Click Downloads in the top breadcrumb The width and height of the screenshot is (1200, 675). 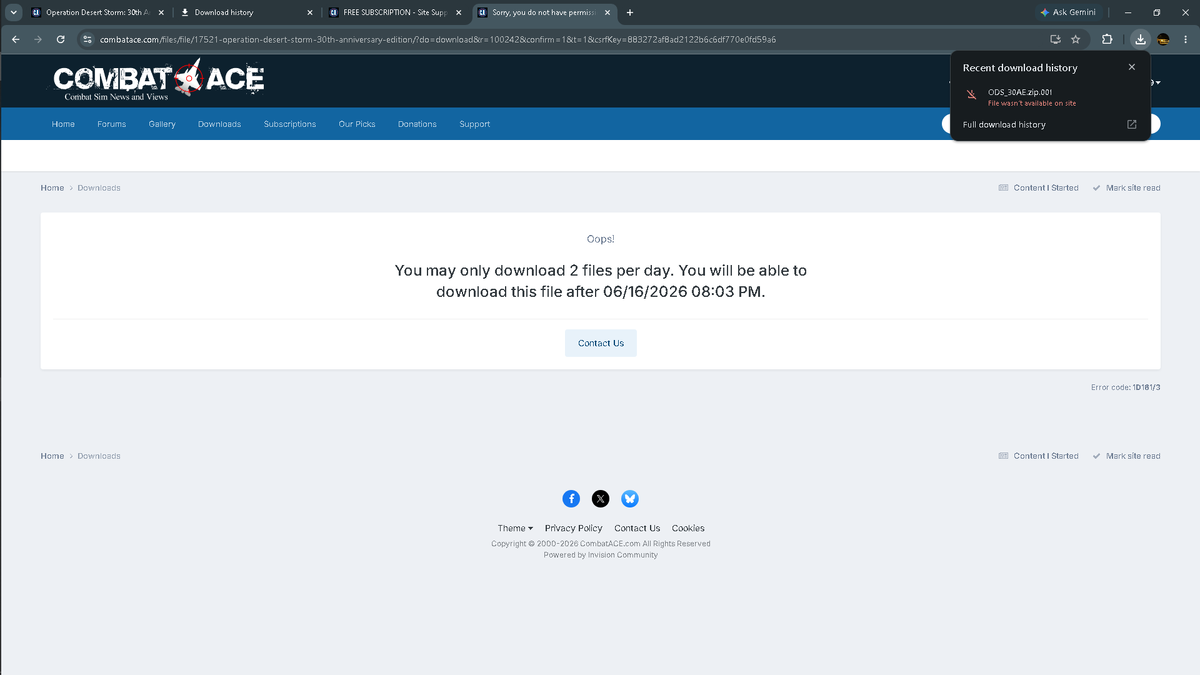pos(99,188)
